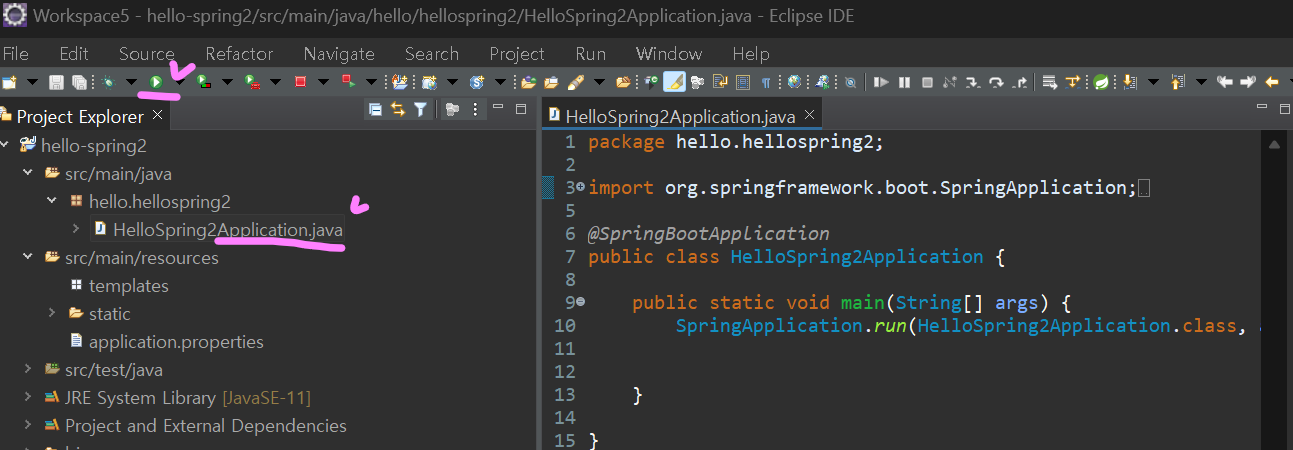
Task: Open the dropdown arrow next to Debug icon
Action: coord(132,81)
